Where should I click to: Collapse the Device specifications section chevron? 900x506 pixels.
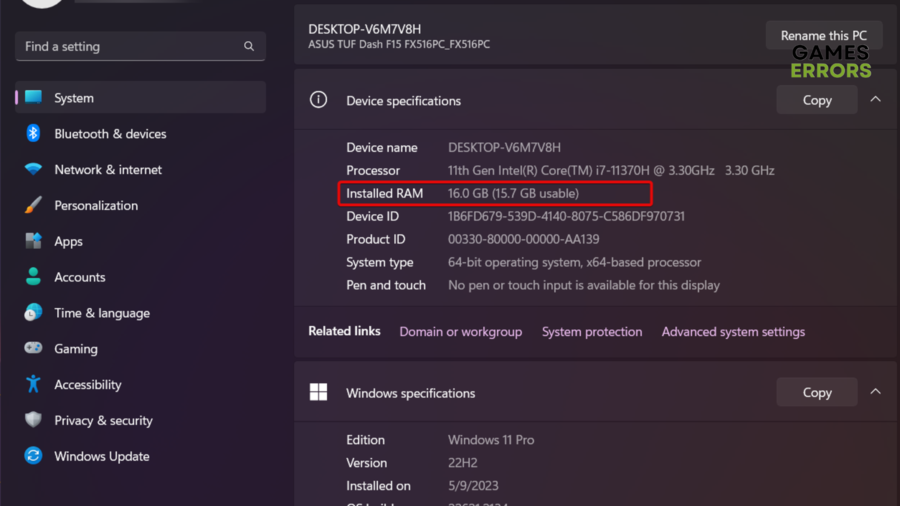click(x=875, y=100)
